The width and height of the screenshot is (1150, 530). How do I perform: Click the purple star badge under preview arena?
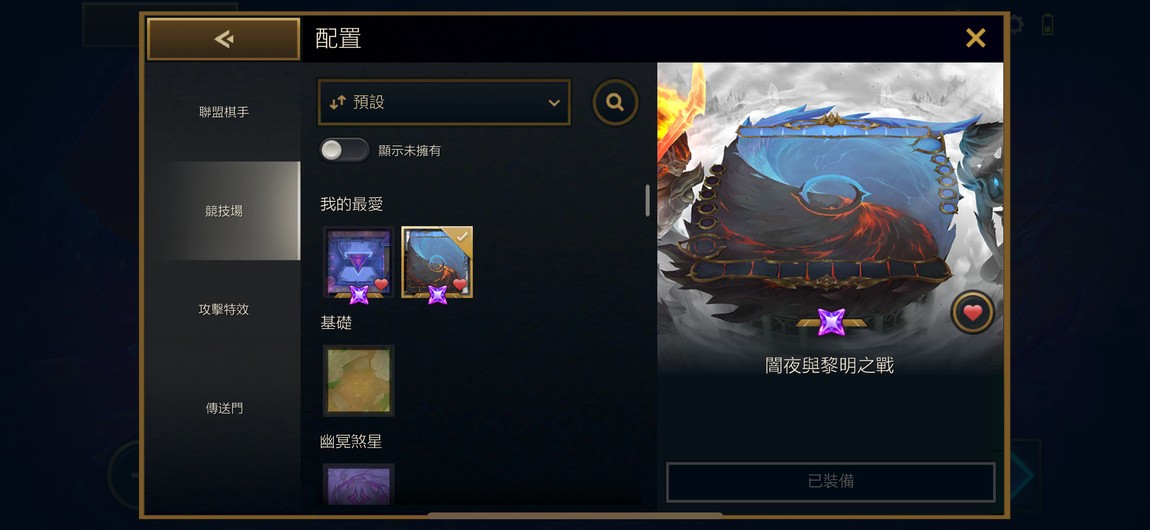831,323
